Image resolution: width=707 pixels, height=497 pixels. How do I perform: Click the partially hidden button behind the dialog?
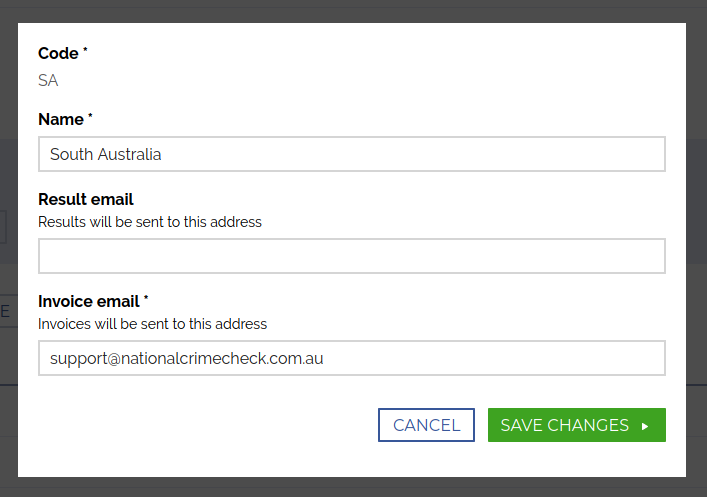coord(7,311)
